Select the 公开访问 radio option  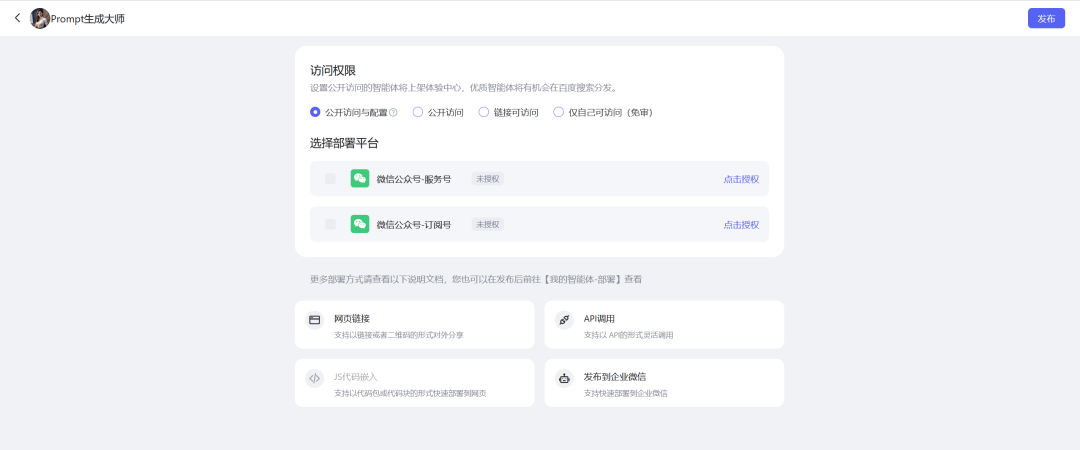pos(417,112)
